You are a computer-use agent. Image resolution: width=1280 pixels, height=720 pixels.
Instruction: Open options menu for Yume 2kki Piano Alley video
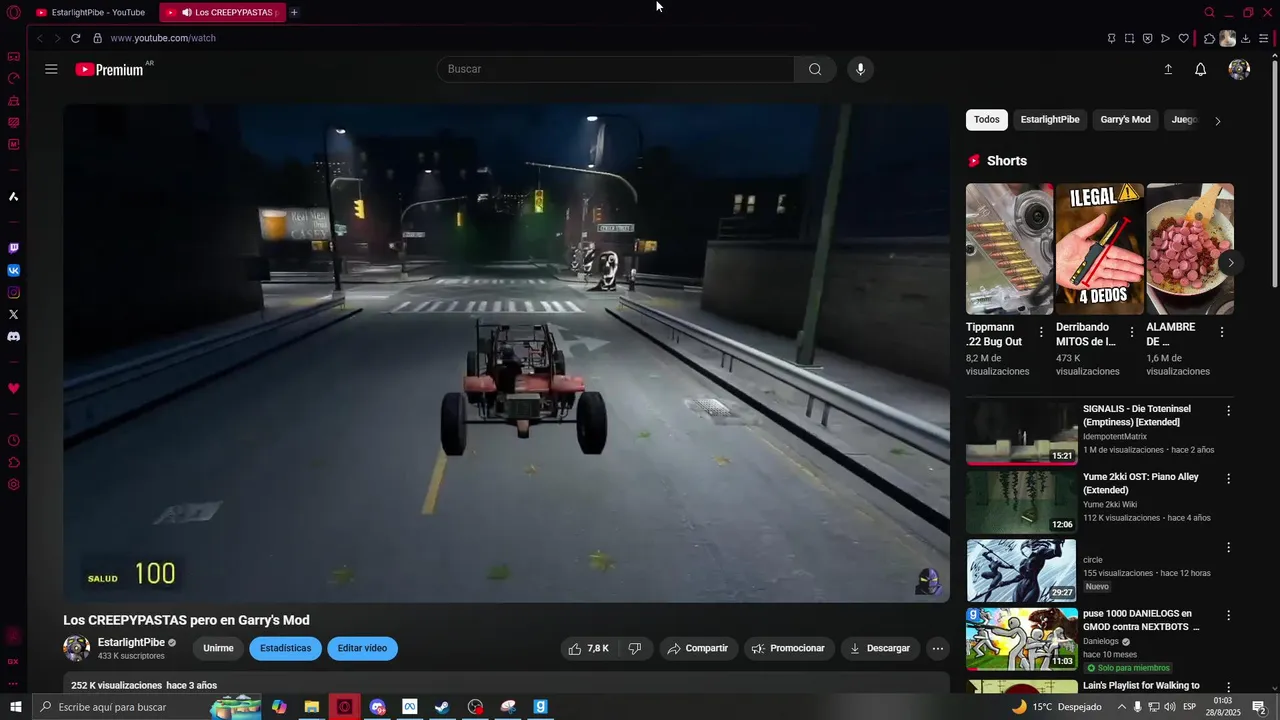point(1228,479)
